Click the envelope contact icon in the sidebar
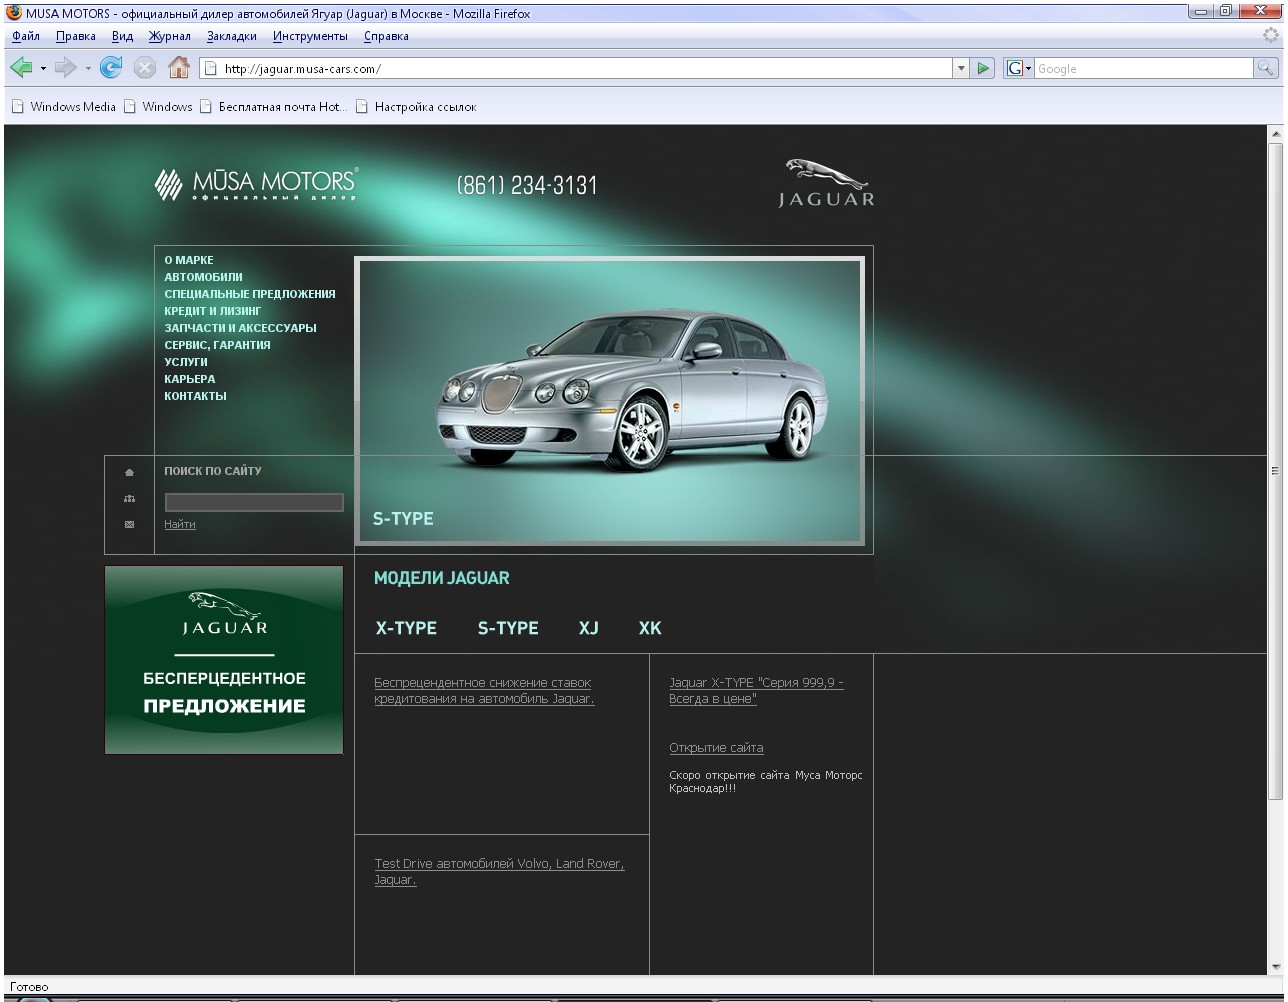This screenshot has height=1002, width=1288. pyautogui.click(x=129, y=523)
